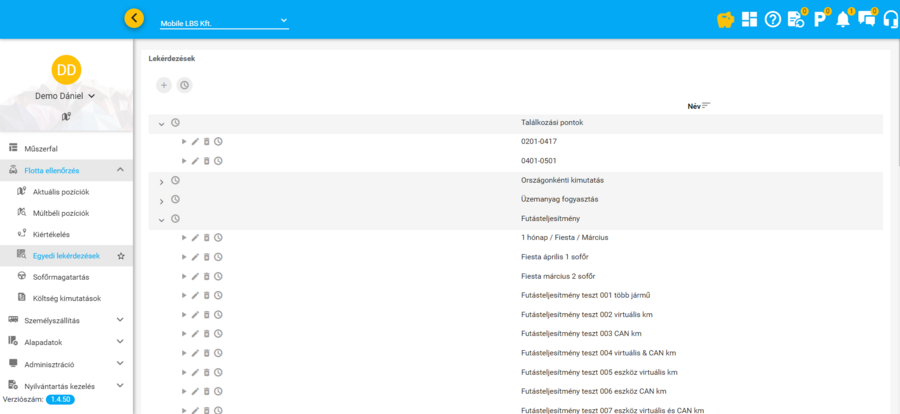Open the help question mark icon
This screenshot has width=900, height=414.
click(x=772, y=19)
